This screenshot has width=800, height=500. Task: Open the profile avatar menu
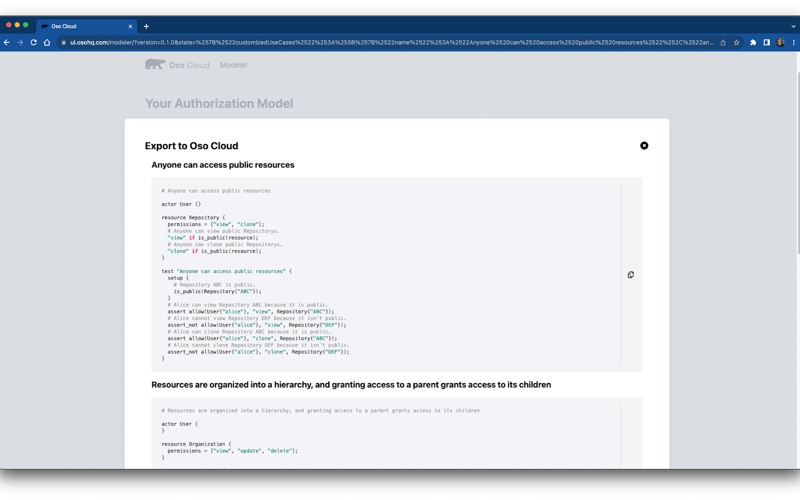(x=780, y=42)
